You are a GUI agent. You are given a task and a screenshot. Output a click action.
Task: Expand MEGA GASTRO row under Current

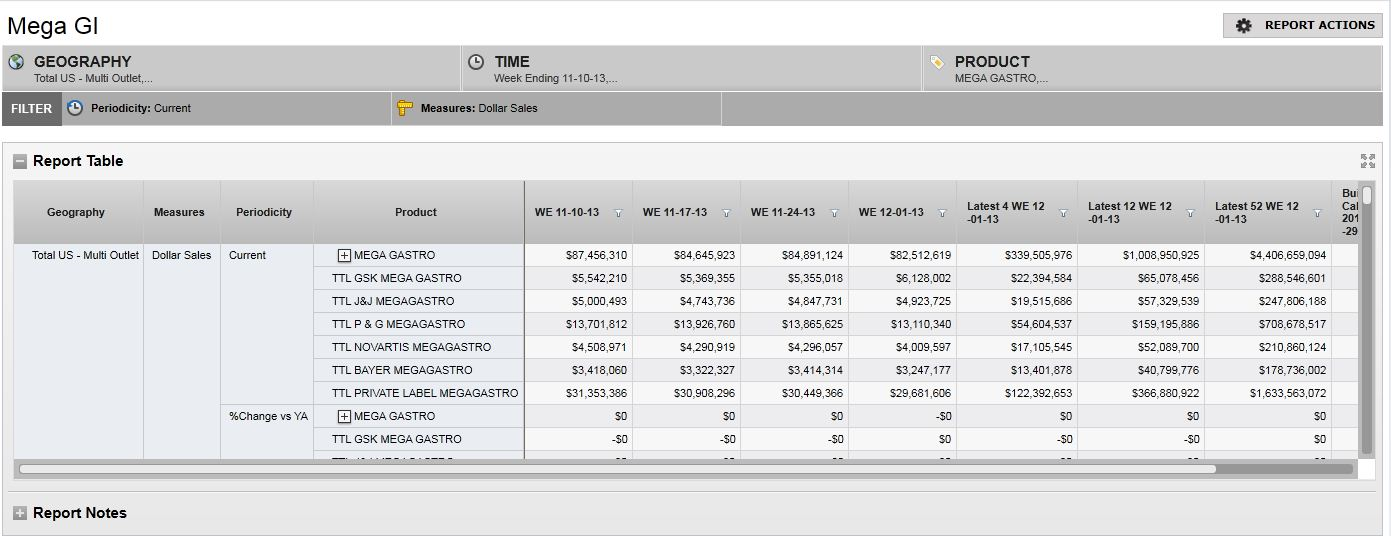(344, 255)
